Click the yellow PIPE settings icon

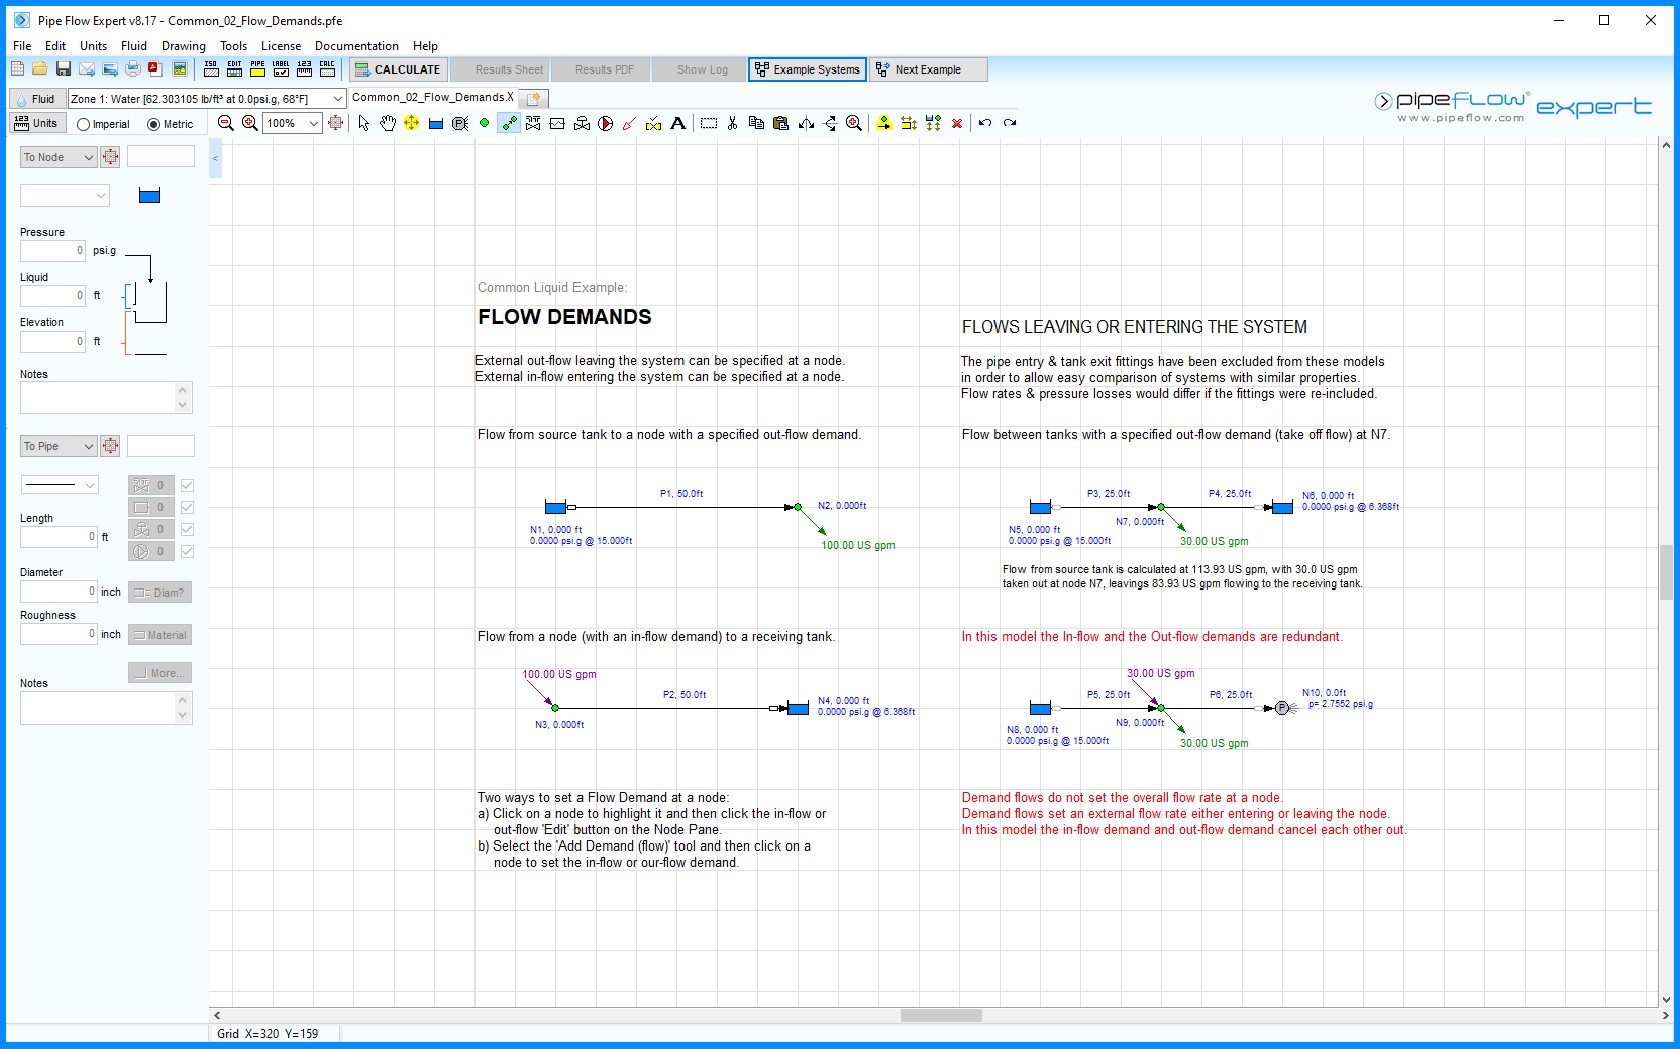[x=257, y=69]
